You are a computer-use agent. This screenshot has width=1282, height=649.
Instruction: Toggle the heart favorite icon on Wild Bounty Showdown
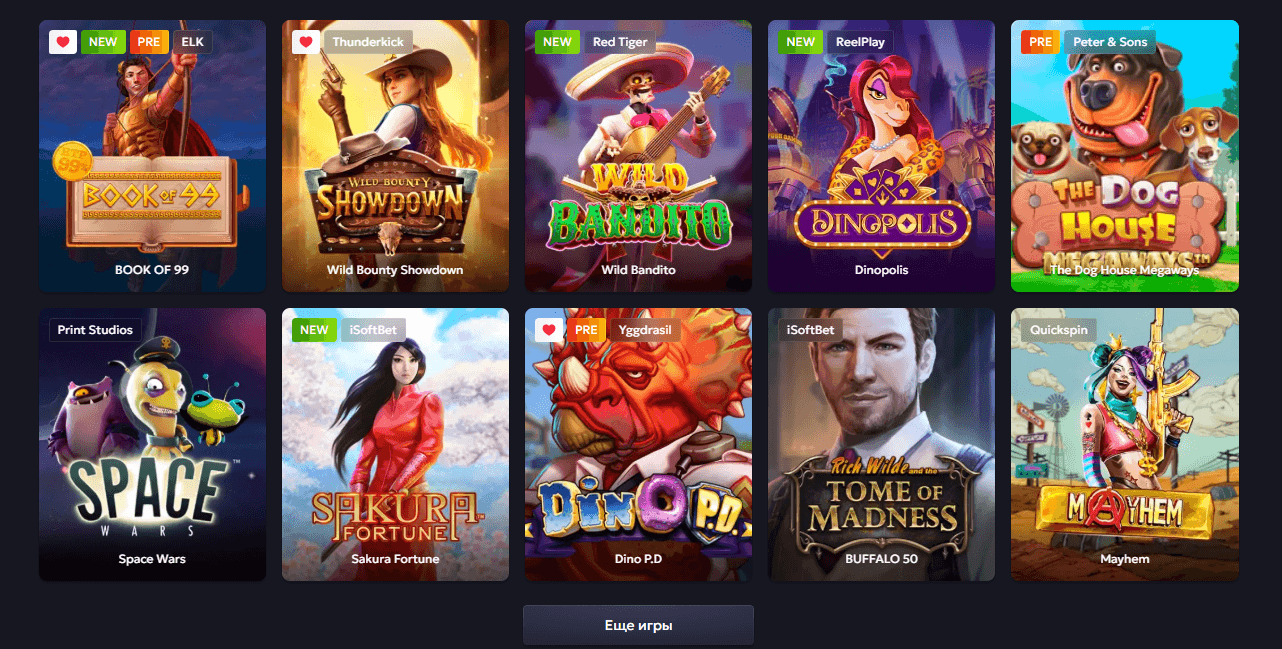coord(306,42)
